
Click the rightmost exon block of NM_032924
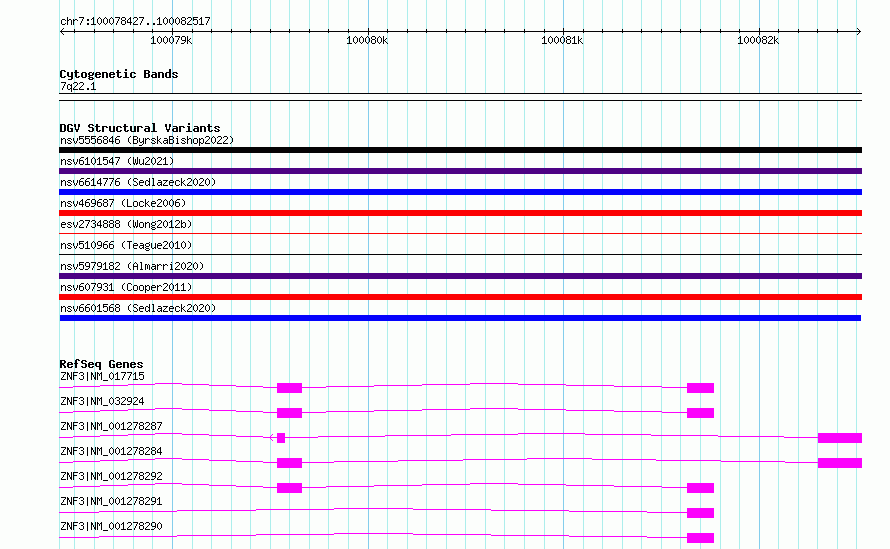click(700, 413)
